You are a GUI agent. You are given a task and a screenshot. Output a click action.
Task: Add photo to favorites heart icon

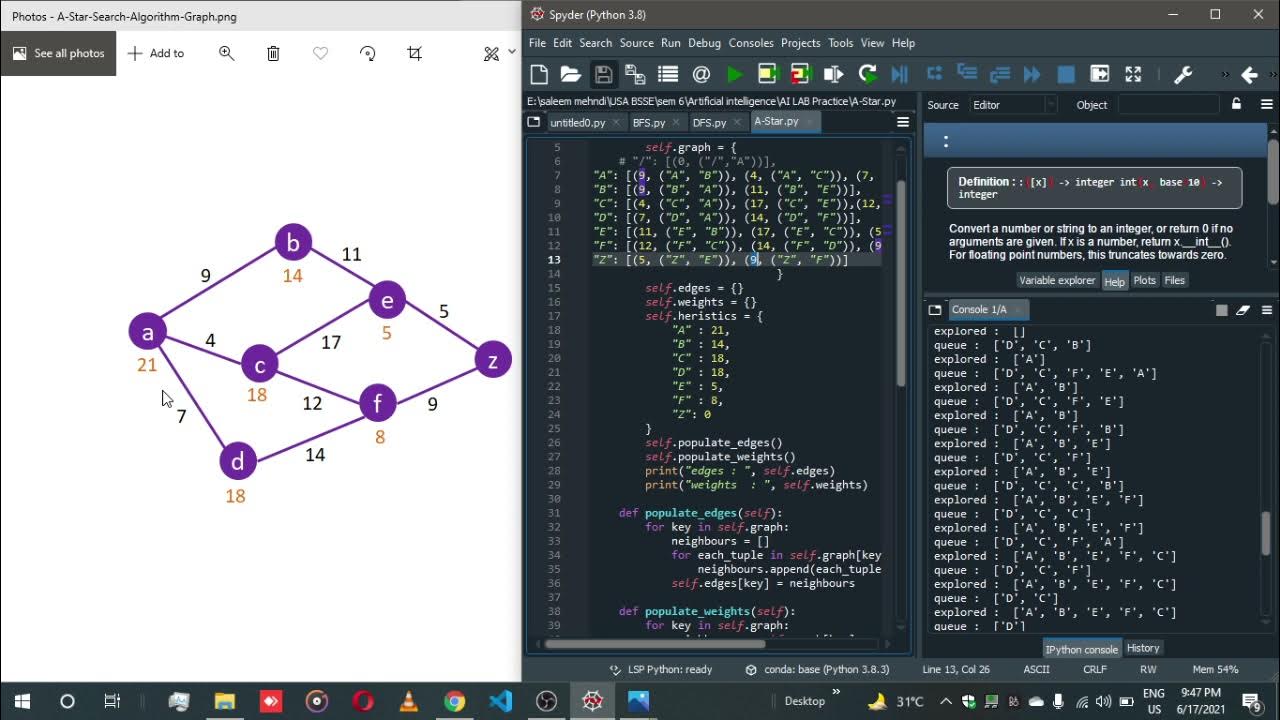pos(320,53)
